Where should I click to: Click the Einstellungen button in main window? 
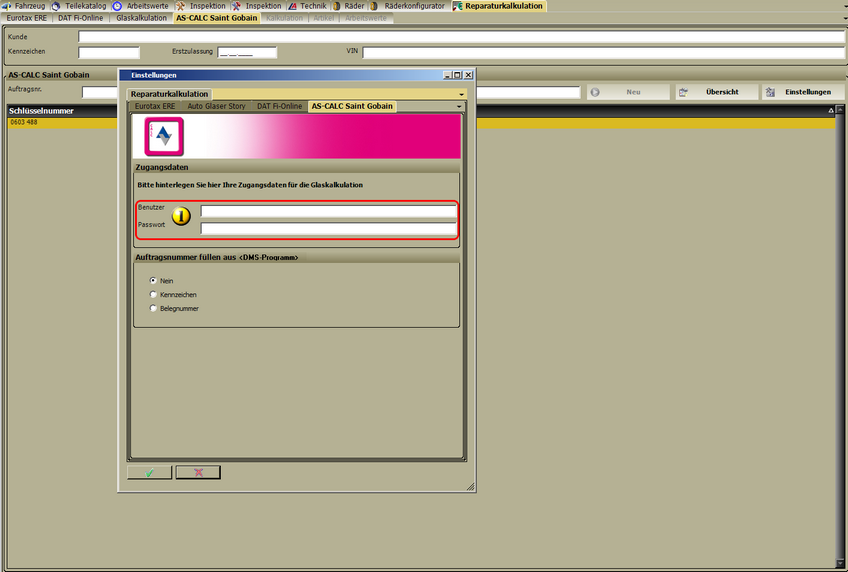(803, 92)
